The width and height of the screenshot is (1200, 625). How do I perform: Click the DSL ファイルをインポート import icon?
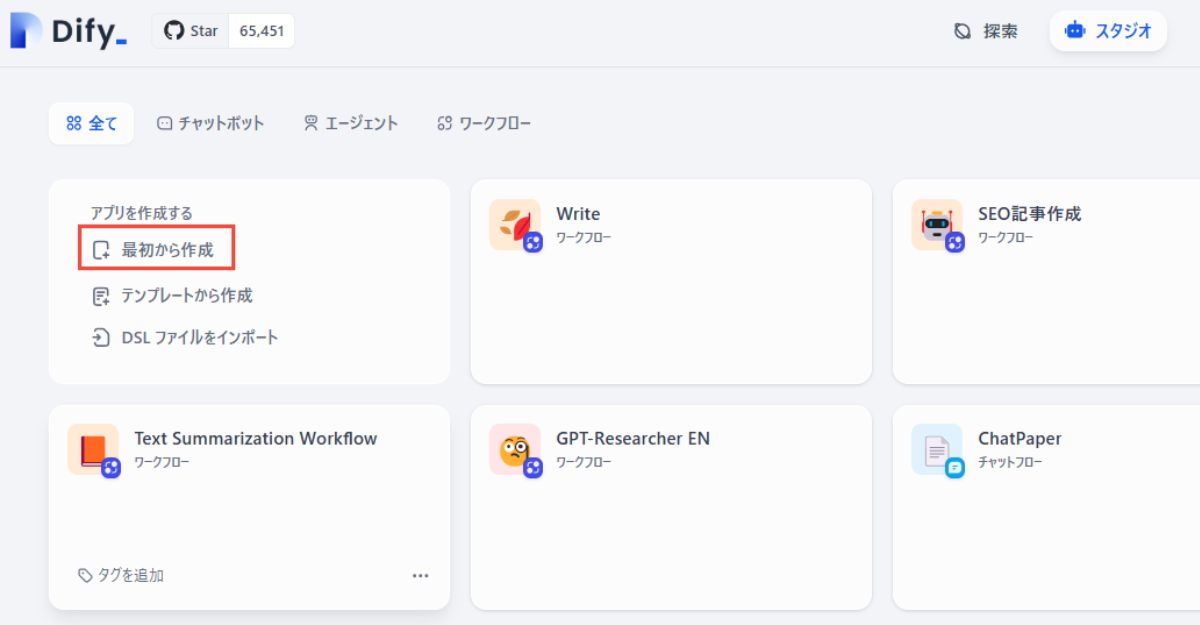(100, 337)
